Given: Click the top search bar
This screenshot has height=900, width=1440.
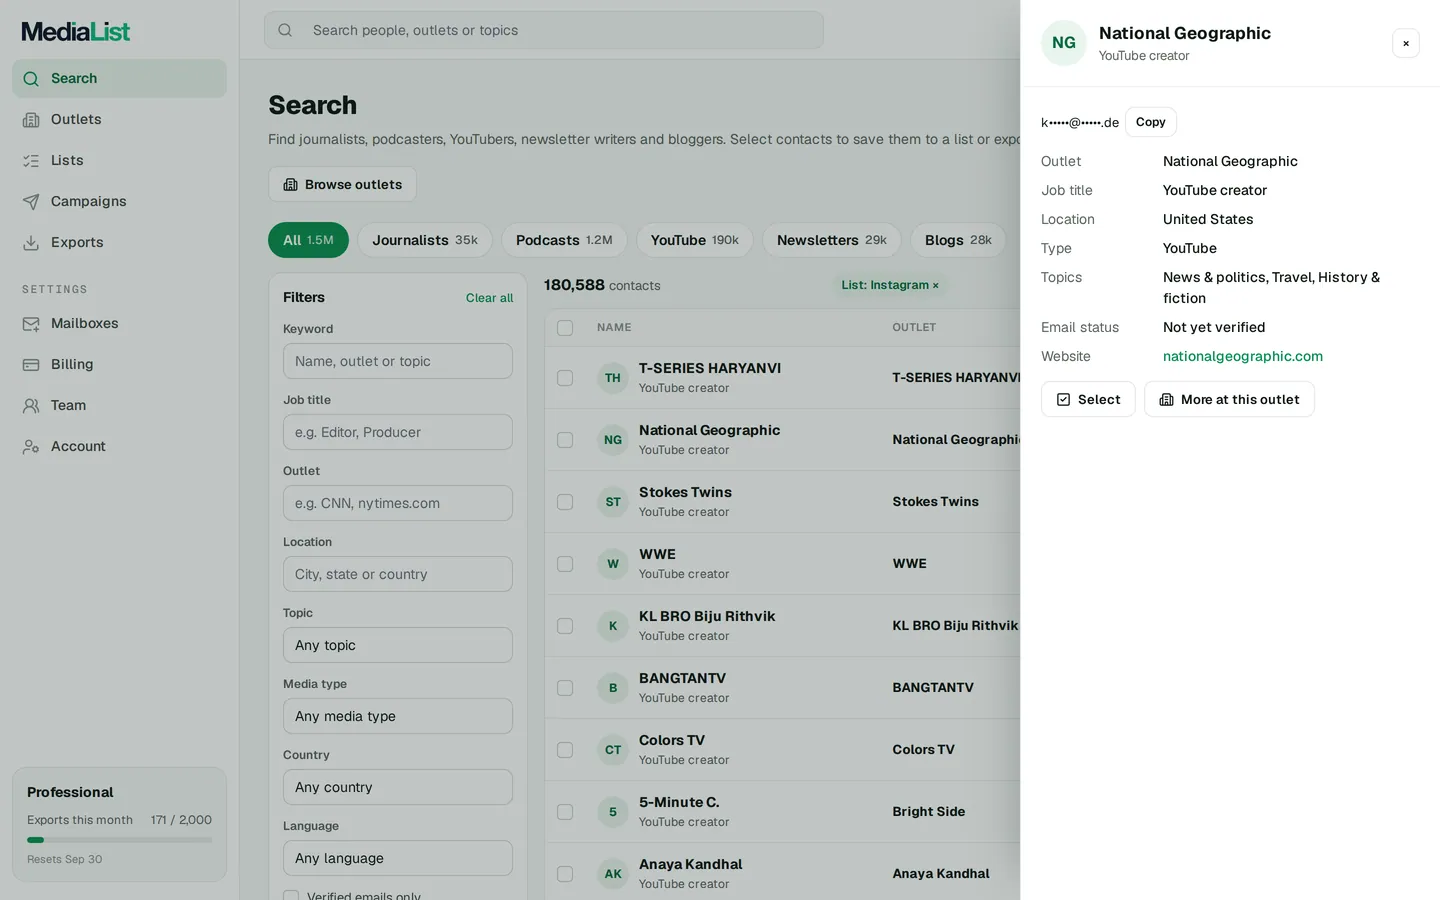Looking at the screenshot, I should tap(544, 30).
